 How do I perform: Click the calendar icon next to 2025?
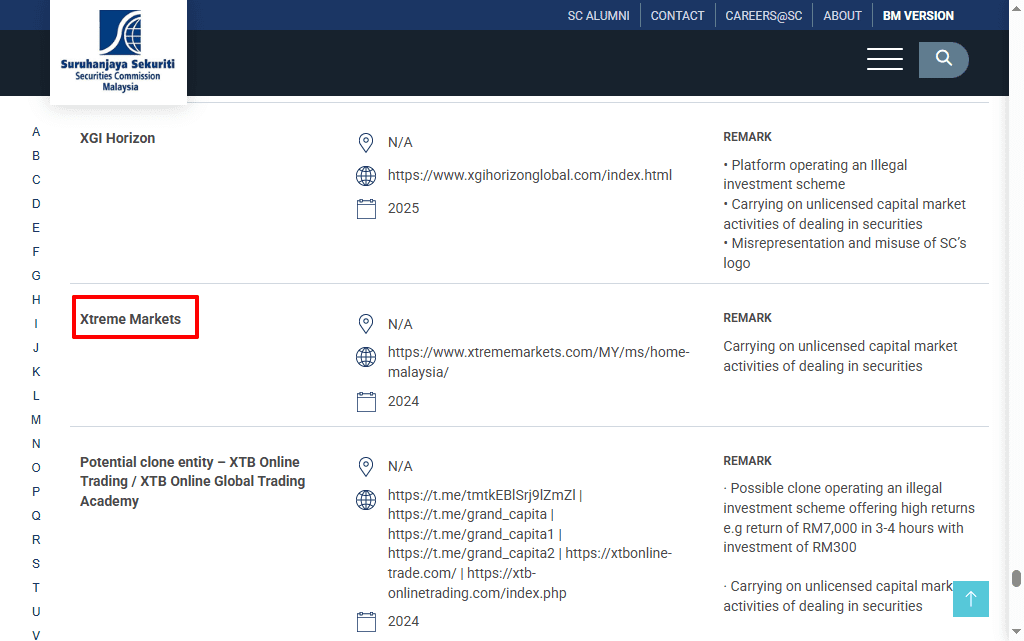pos(366,209)
